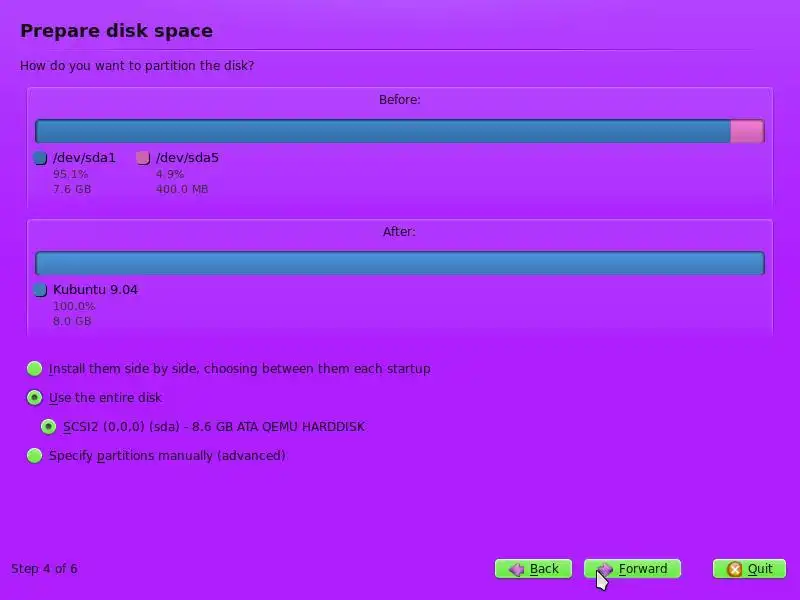Click the '100.0%' percentage text
The height and width of the screenshot is (600, 800).
click(x=74, y=306)
